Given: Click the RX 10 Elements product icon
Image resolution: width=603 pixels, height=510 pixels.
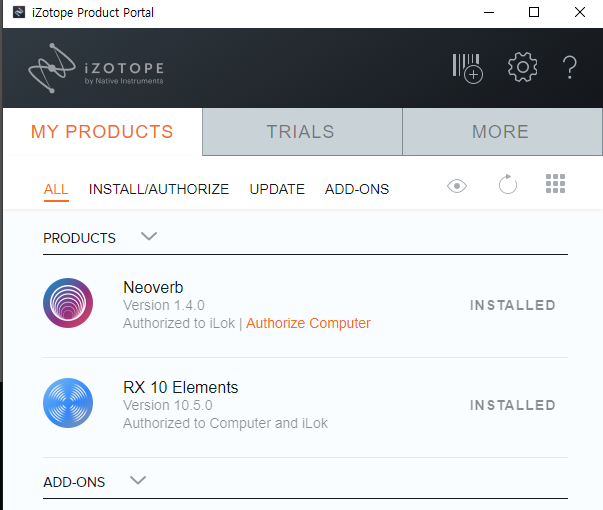Looking at the screenshot, I should pos(68,403).
